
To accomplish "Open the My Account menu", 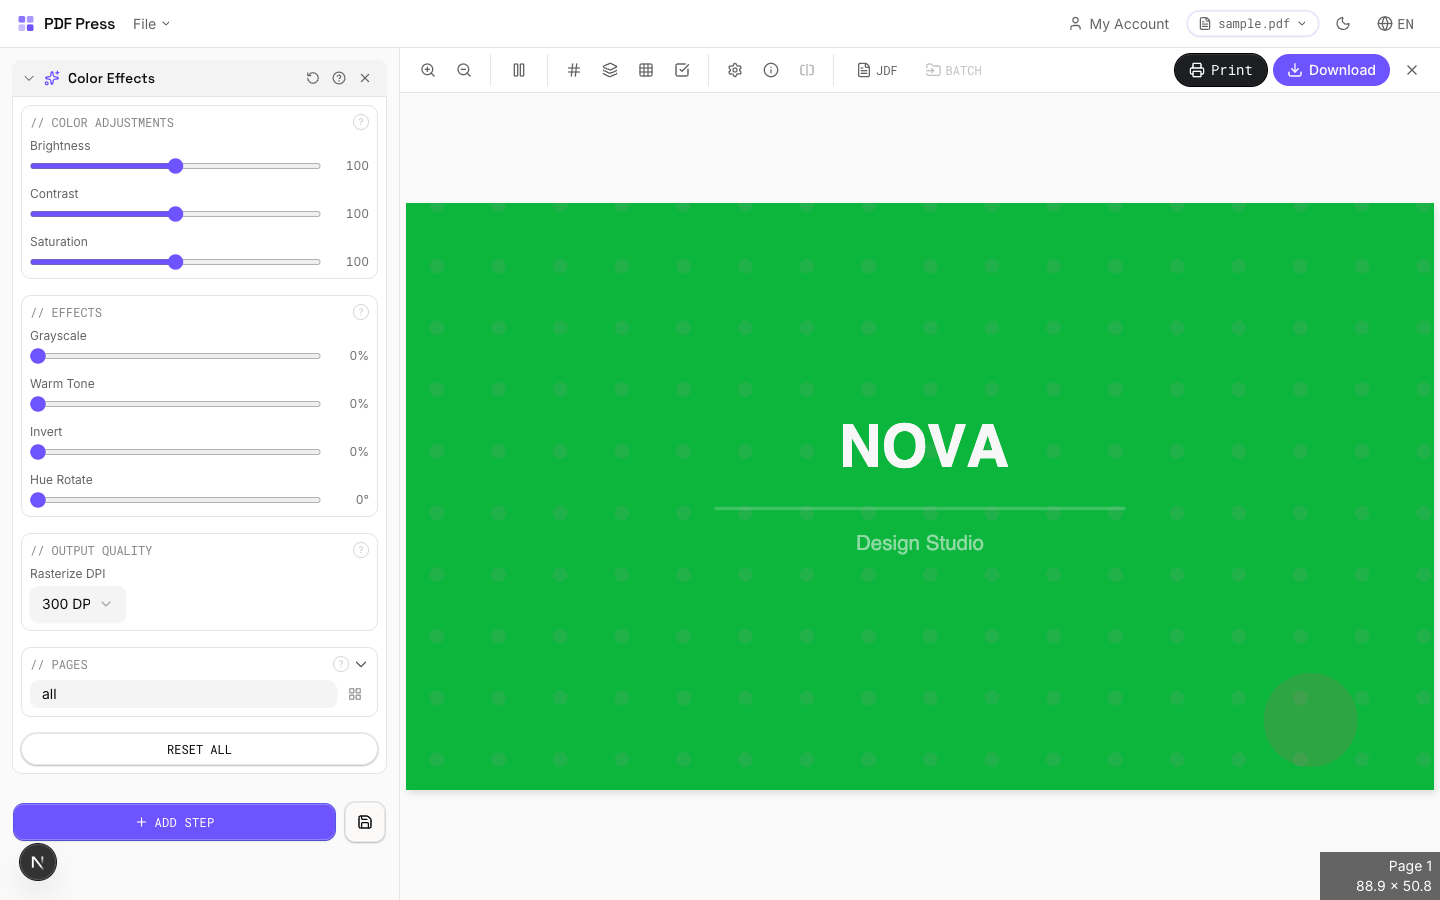I will pyautogui.click(x=1119, y=24).
